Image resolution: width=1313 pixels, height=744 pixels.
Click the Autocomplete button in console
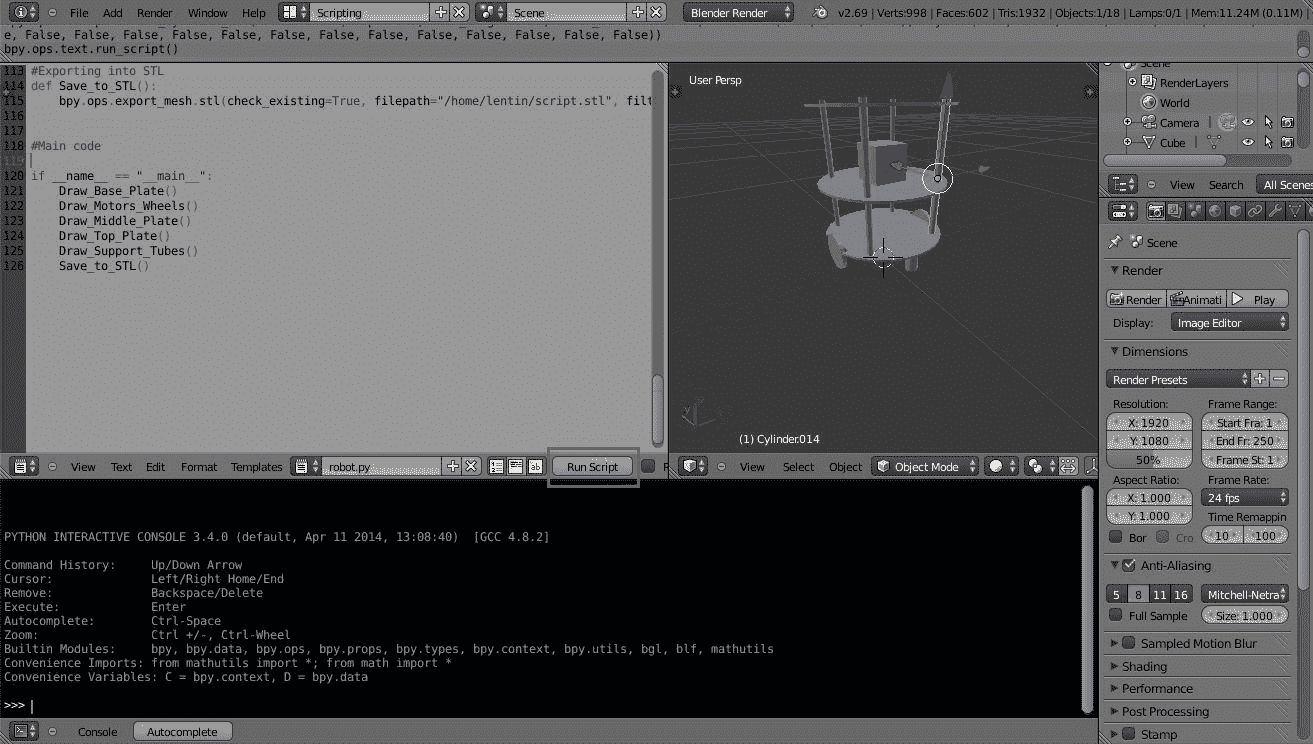tap(182, 732)
